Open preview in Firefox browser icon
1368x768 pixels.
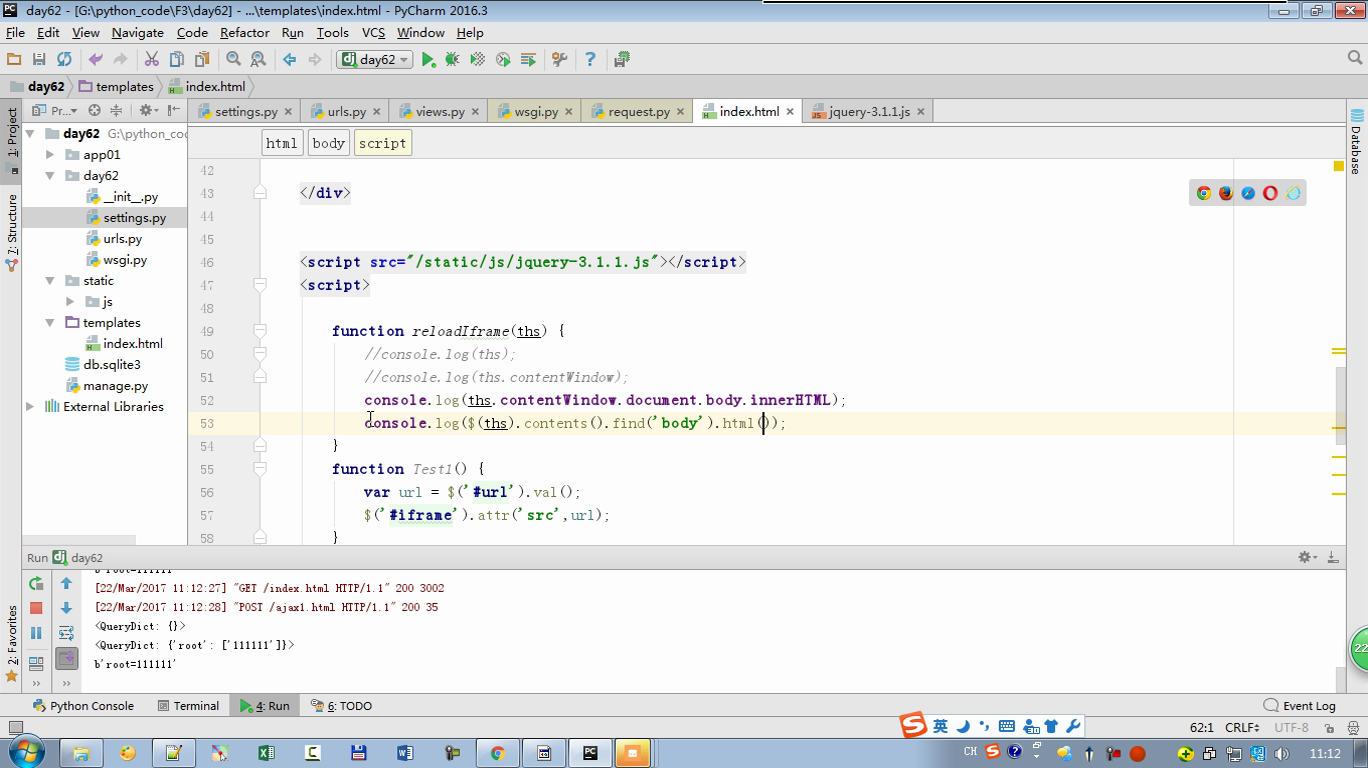click(1226, 193)
